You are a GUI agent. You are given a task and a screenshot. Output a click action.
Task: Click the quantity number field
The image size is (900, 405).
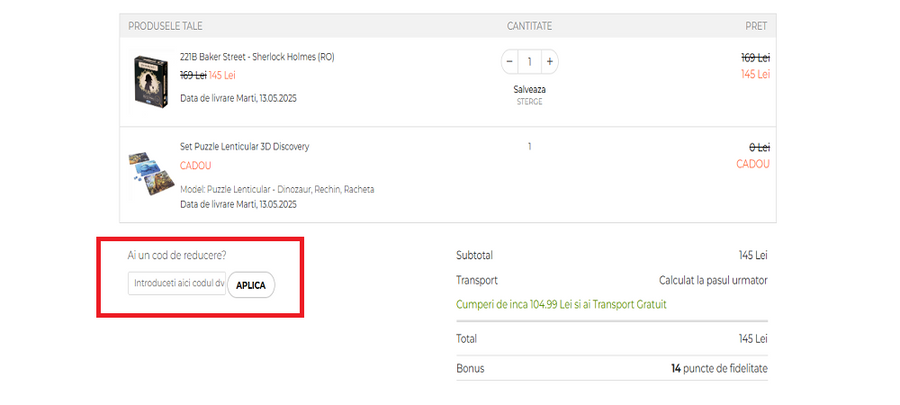tap(529, 61)
